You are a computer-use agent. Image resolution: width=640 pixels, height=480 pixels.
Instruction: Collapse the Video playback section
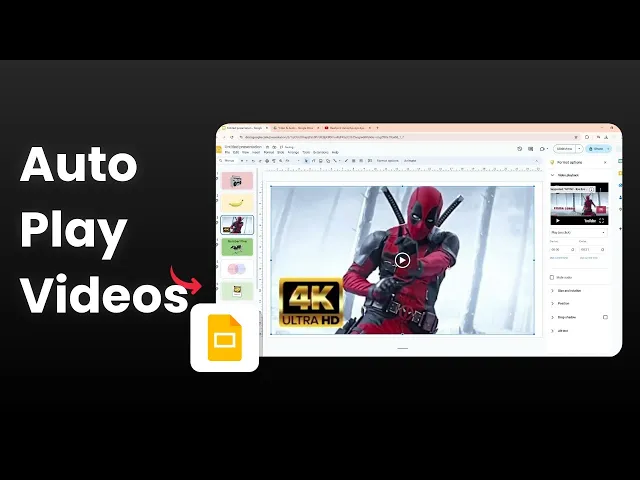(553, 175)
